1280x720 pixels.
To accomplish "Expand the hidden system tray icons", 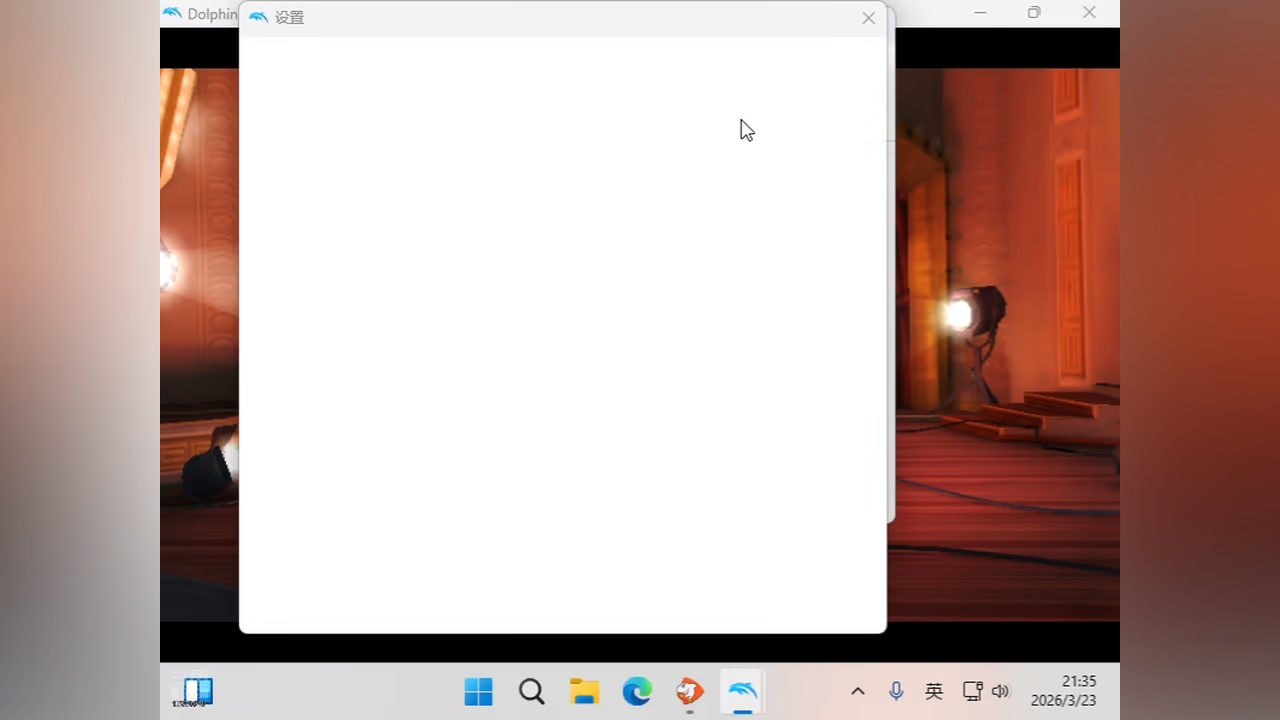I will pyautogui.click(x=858, y=691).
